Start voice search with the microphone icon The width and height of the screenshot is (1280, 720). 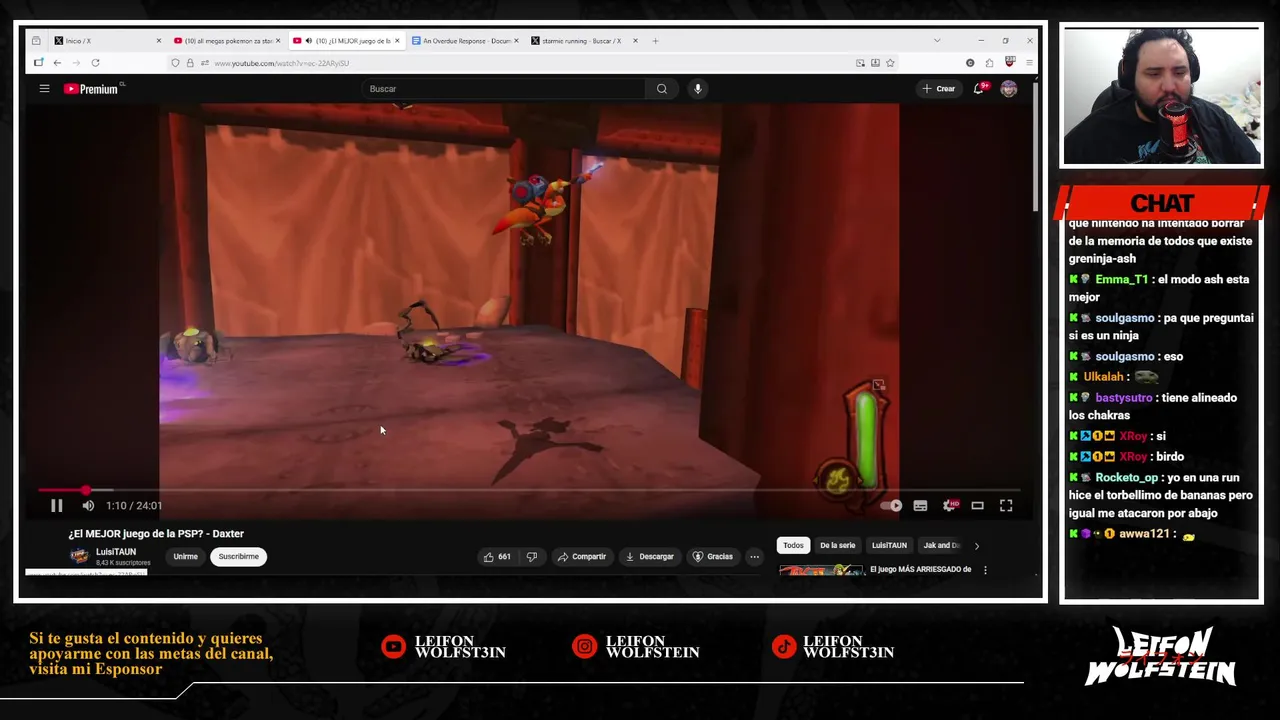point(698,89)
